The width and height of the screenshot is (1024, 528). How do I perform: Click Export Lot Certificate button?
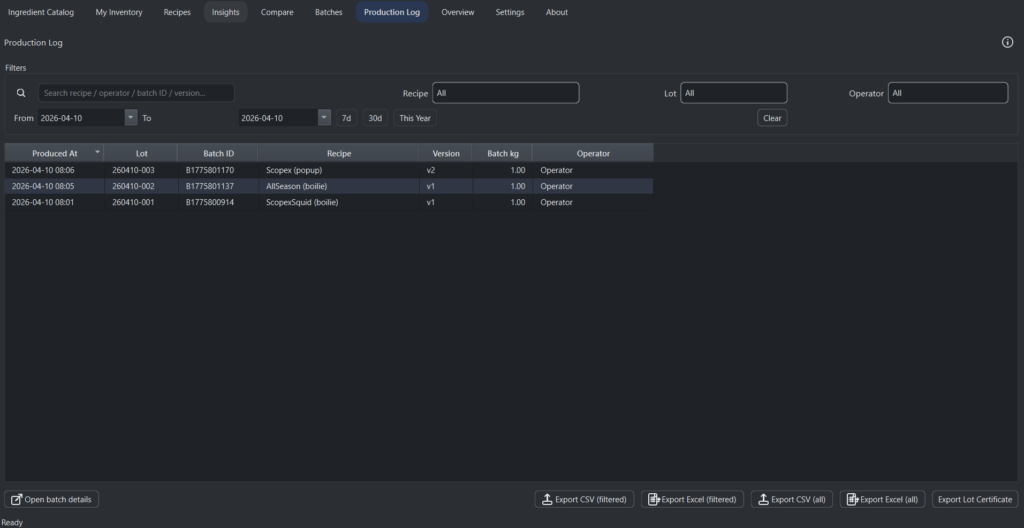click(975, 499)
